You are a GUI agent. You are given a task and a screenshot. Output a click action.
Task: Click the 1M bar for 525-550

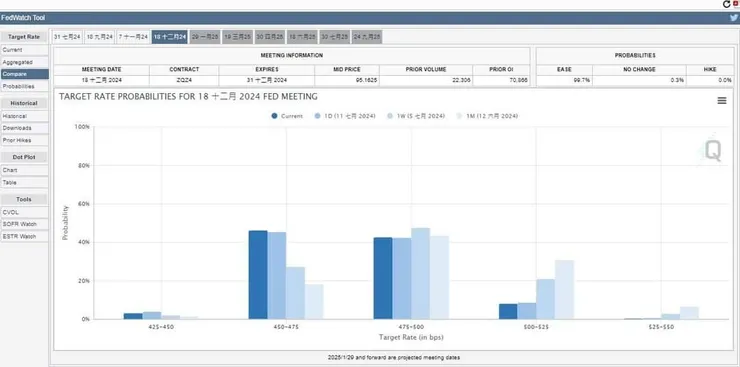(x=689, y=313)
